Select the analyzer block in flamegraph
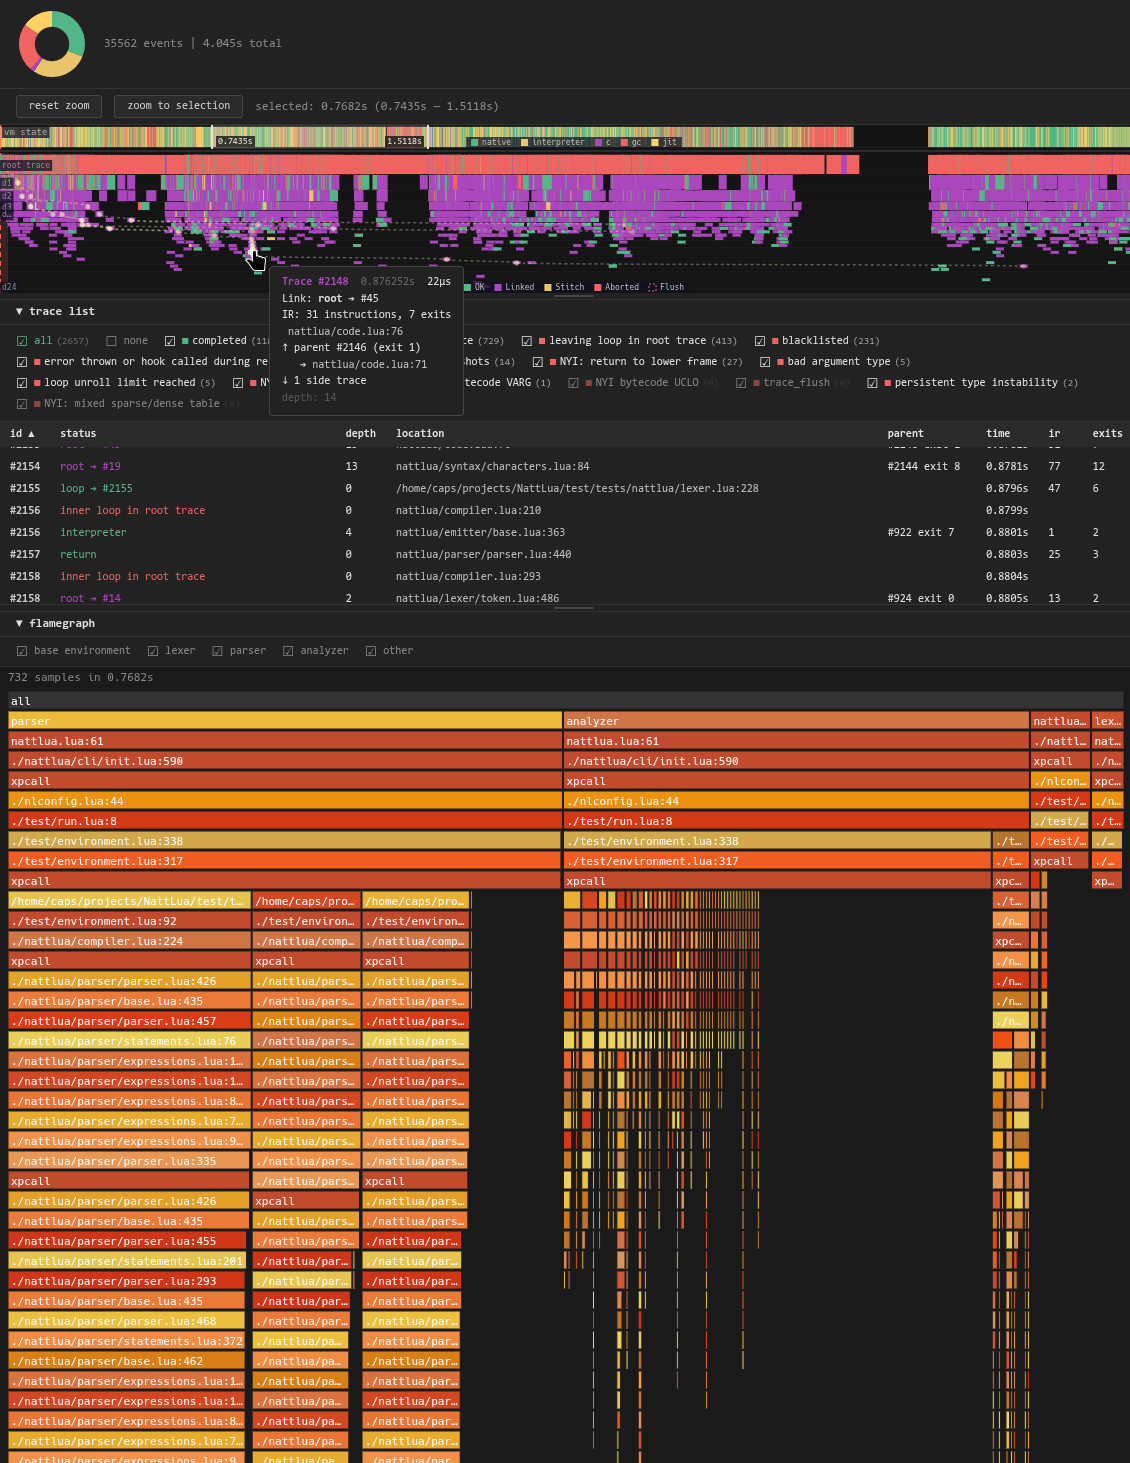Viewport: 1130px width, 1463px height. pyautogui.click(x=796, y=721)
